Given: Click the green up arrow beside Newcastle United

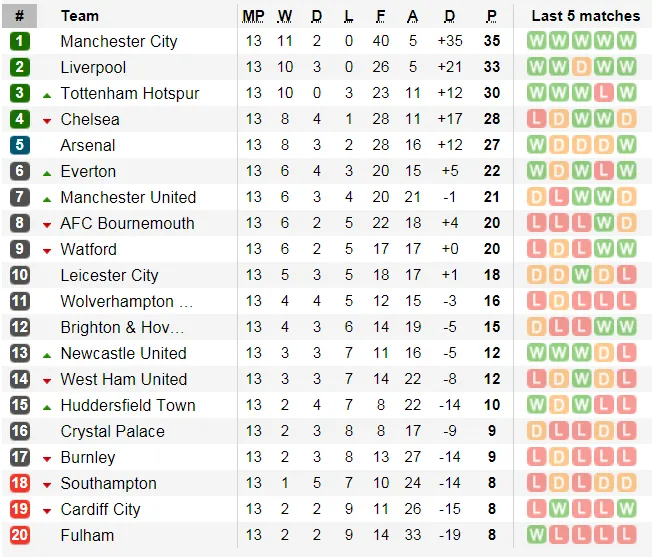Looking at the screenshot, I should point(47,354).
